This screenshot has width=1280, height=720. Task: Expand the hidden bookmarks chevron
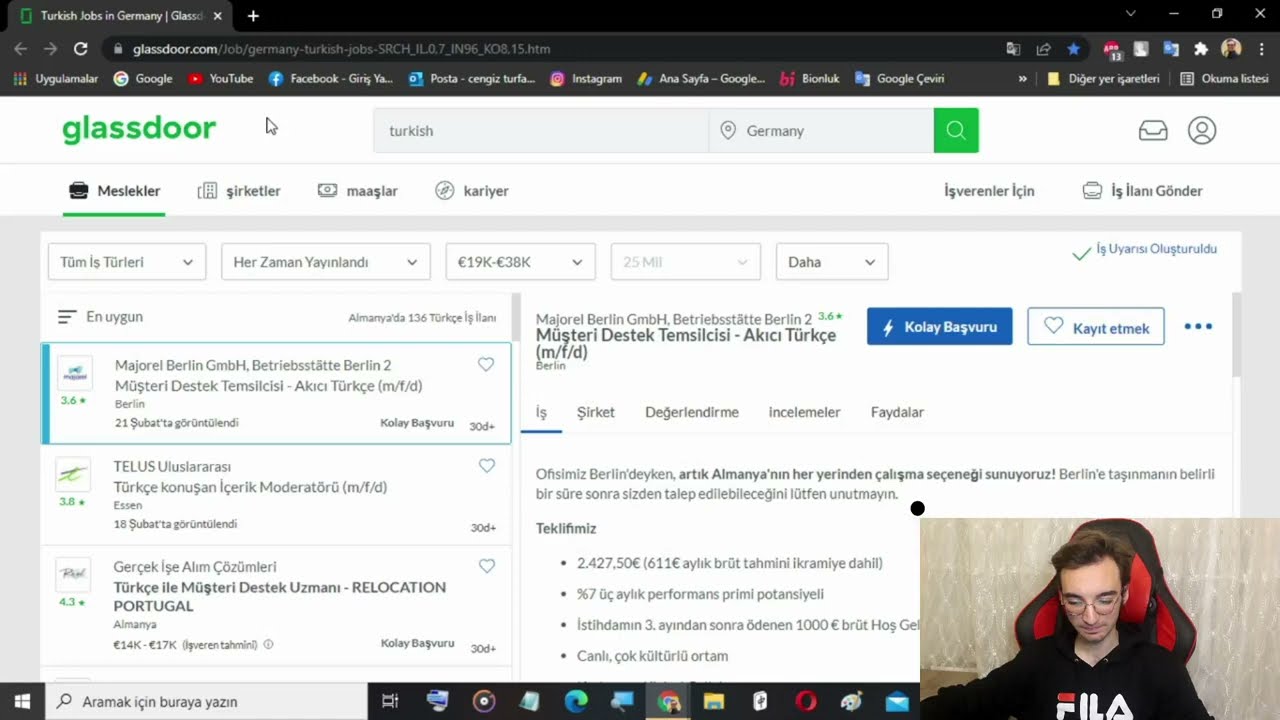pyautogui.click(x=1022, y=78)
